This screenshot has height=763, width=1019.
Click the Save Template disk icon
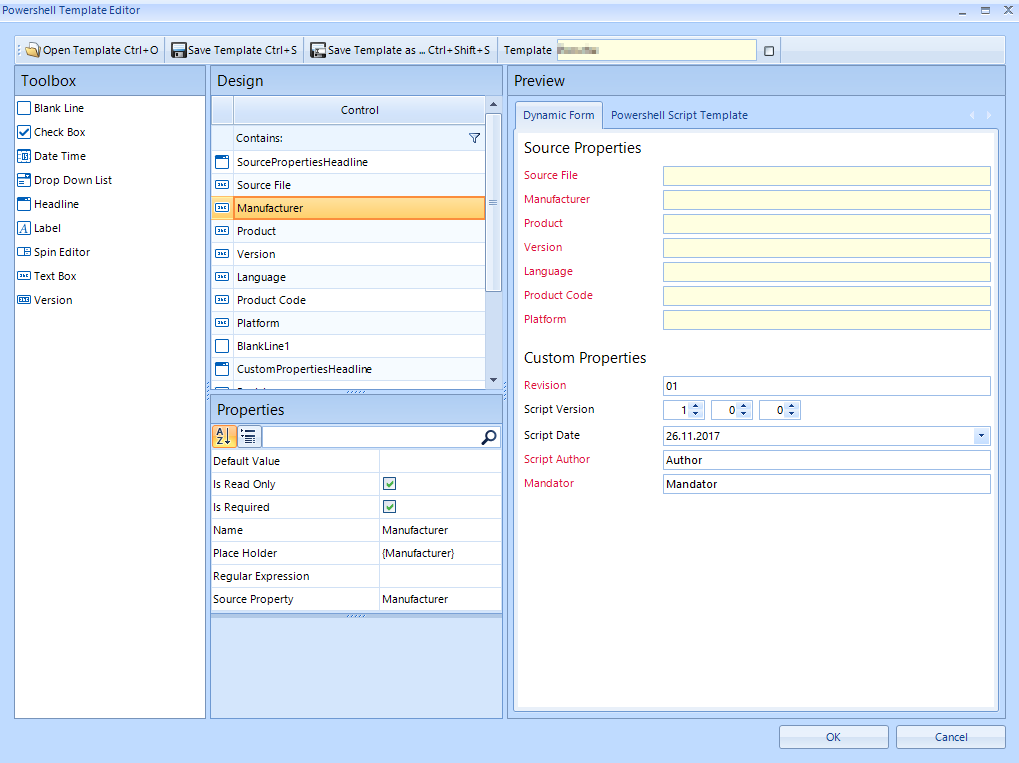pyautogui.click(x=179, y=50)
